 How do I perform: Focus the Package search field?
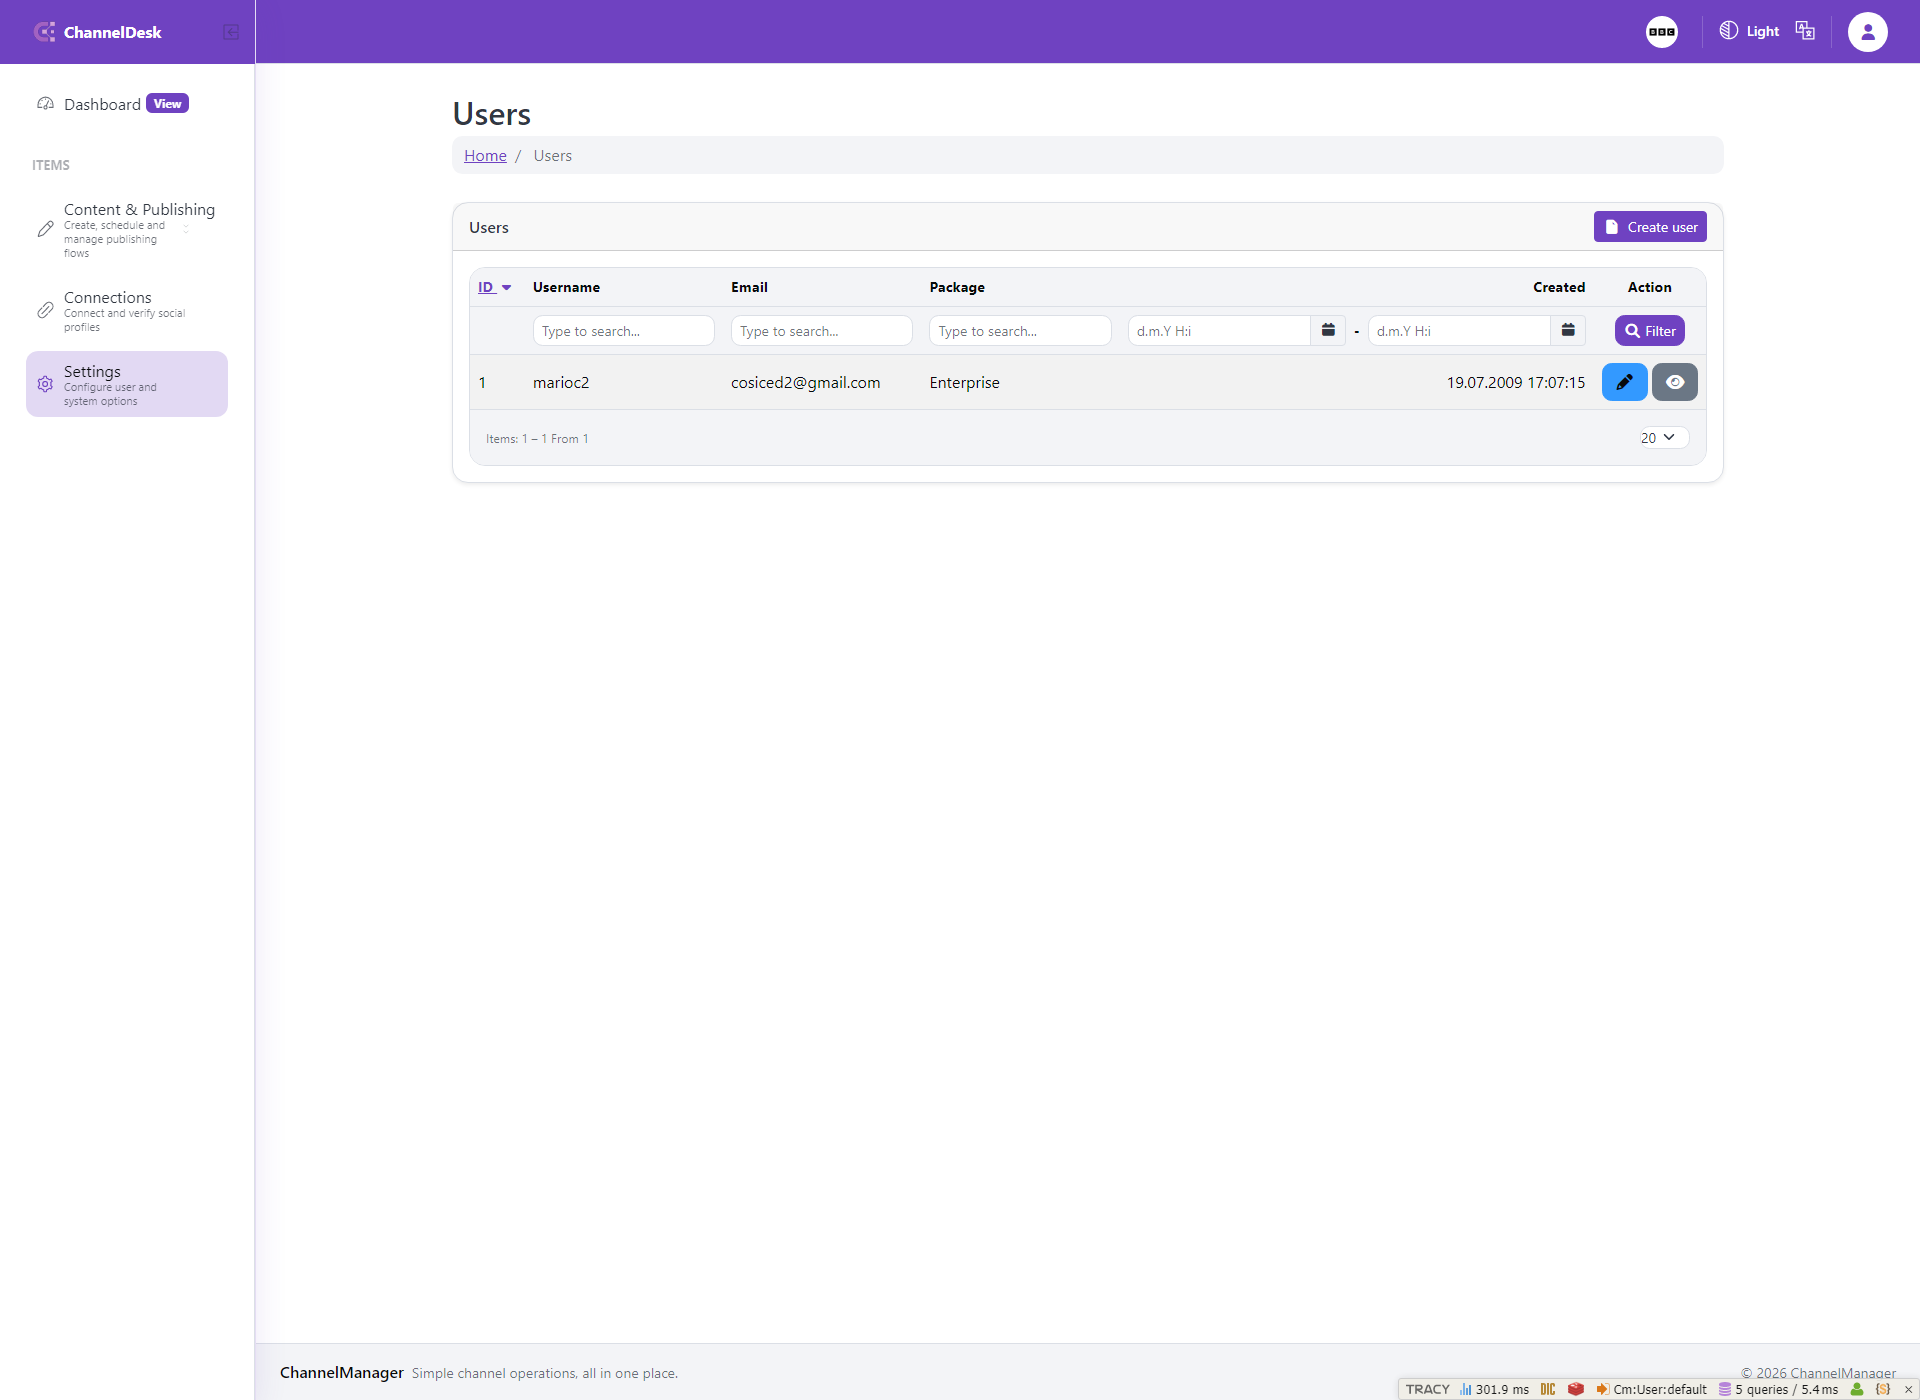click(x=1020, y=331)
